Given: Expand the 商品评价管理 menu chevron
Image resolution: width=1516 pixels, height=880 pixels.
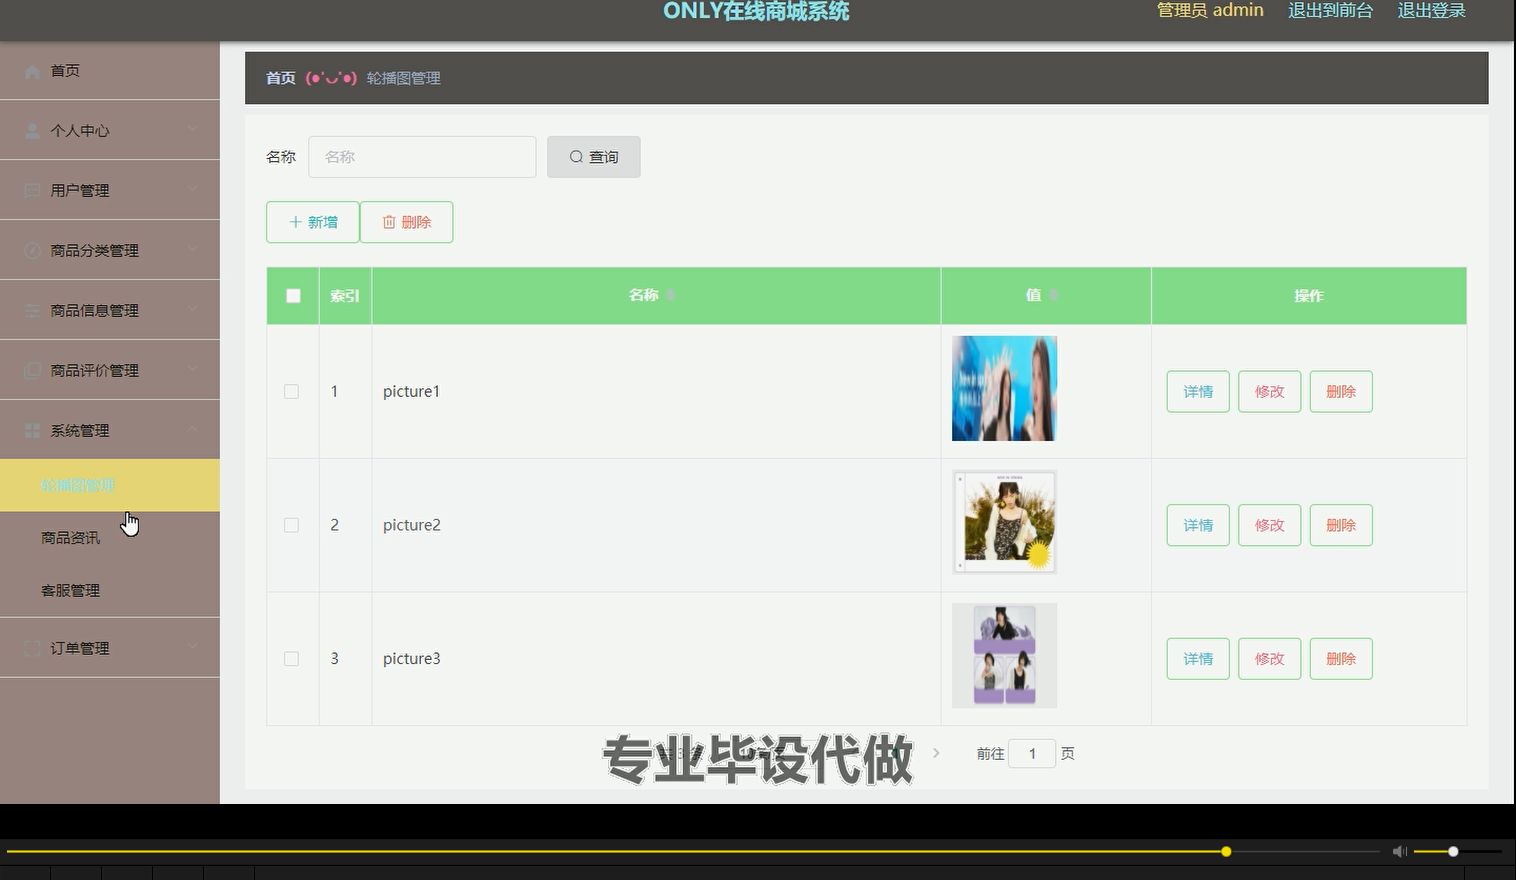Looking at the screenshot, I should [x=192, y=369].
